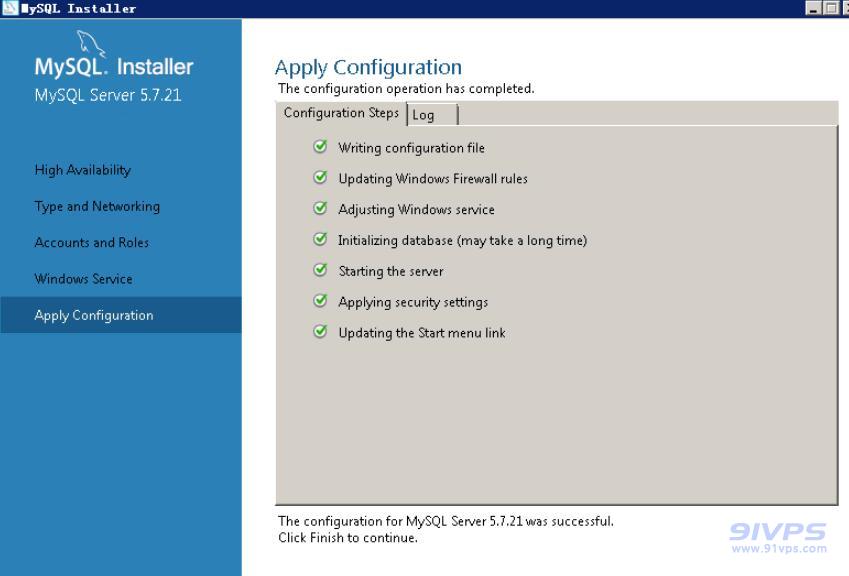
Task: Minimize the MySQL Installer window
Action: coord(813,8)
